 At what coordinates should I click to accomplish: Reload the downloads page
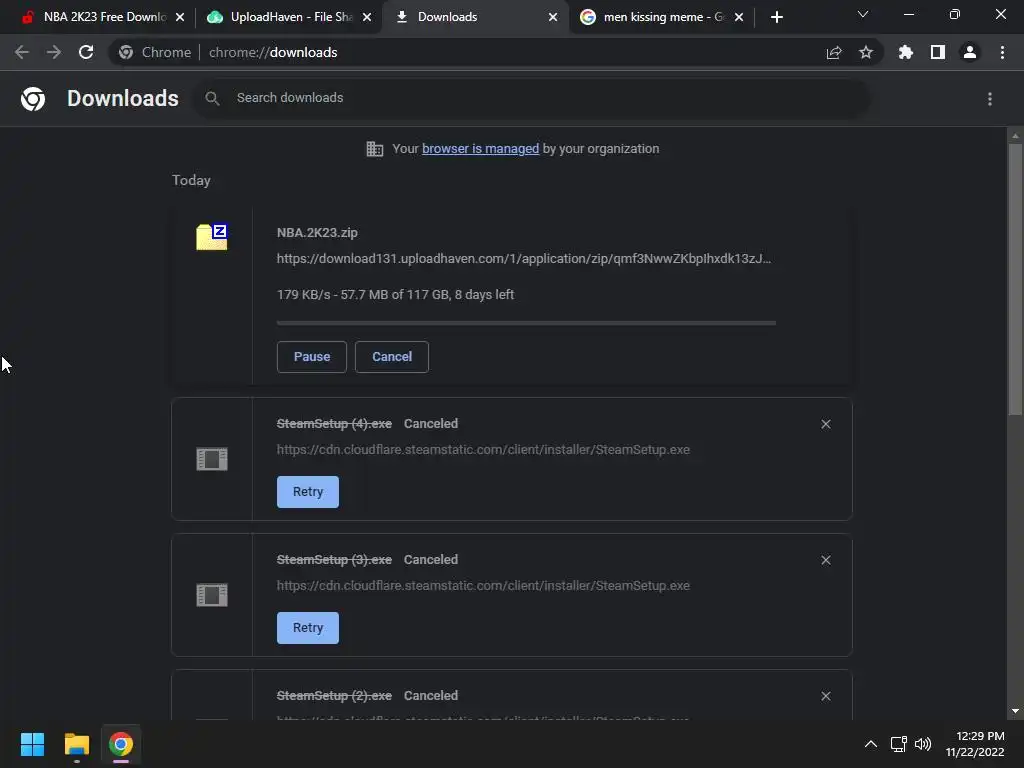[86, 52]
